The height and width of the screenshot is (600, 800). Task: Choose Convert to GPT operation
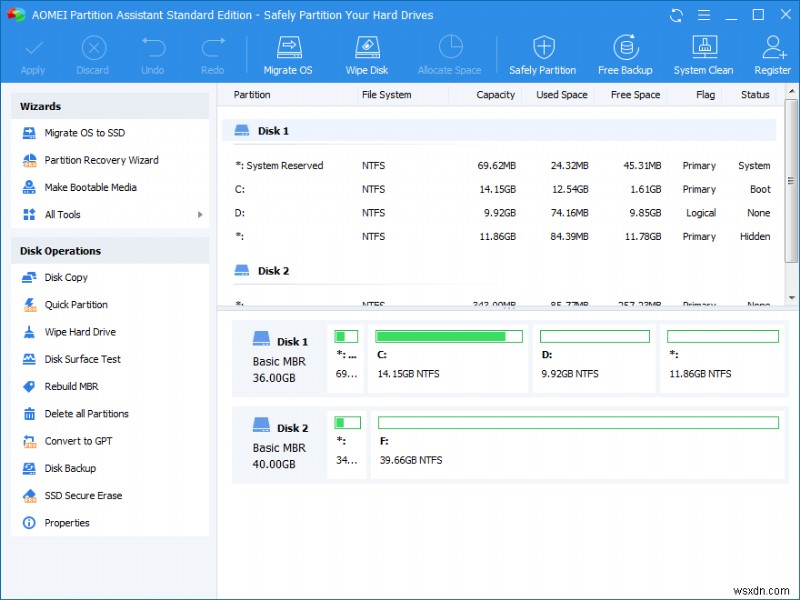[x=78, y=441]
